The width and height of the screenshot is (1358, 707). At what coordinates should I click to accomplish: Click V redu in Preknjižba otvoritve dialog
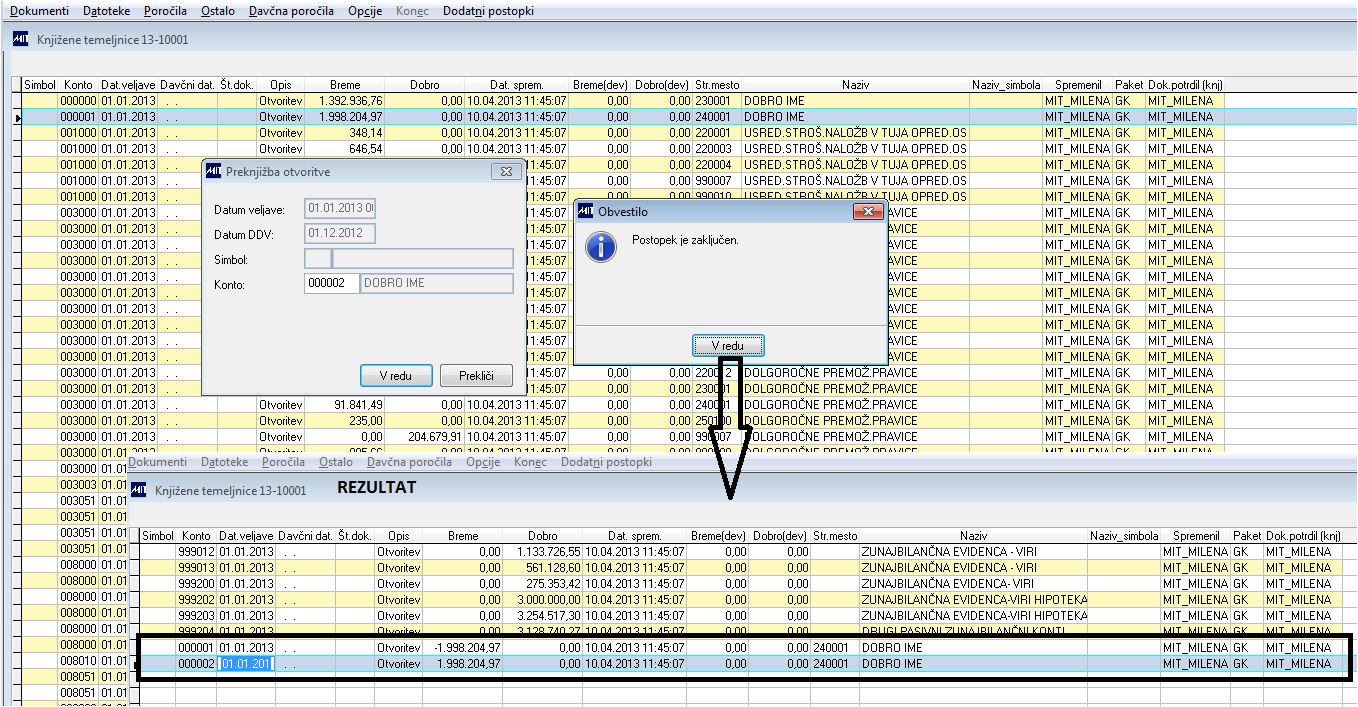tap(396, 376)
